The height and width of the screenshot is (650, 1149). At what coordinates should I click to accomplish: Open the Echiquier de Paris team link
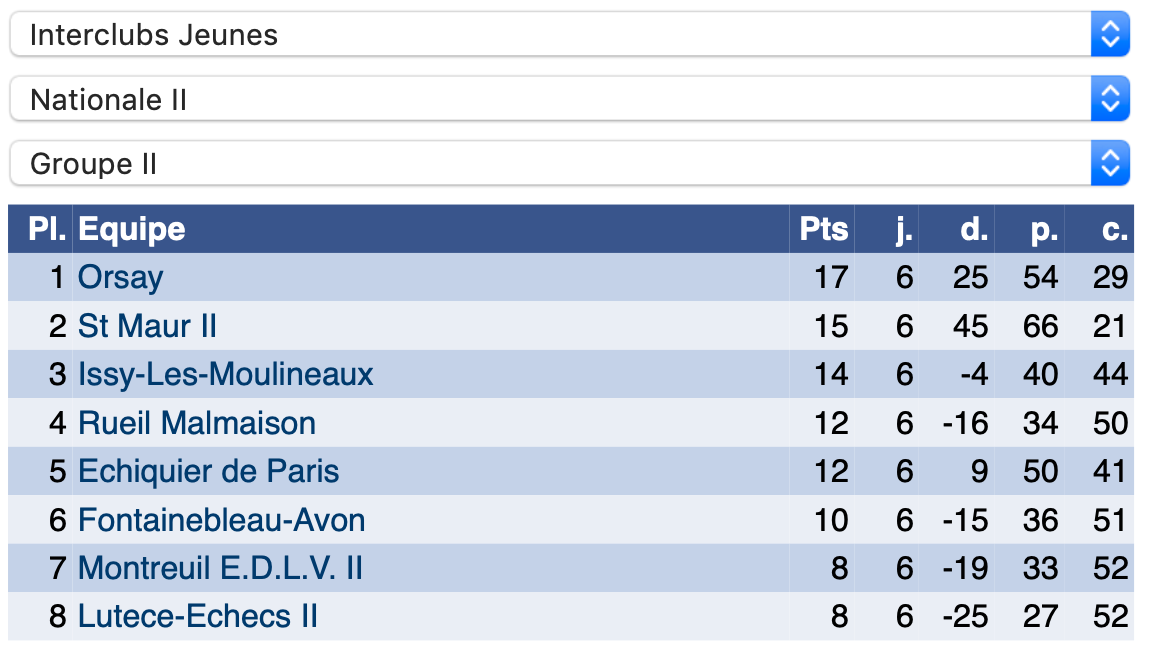[209, 471]
